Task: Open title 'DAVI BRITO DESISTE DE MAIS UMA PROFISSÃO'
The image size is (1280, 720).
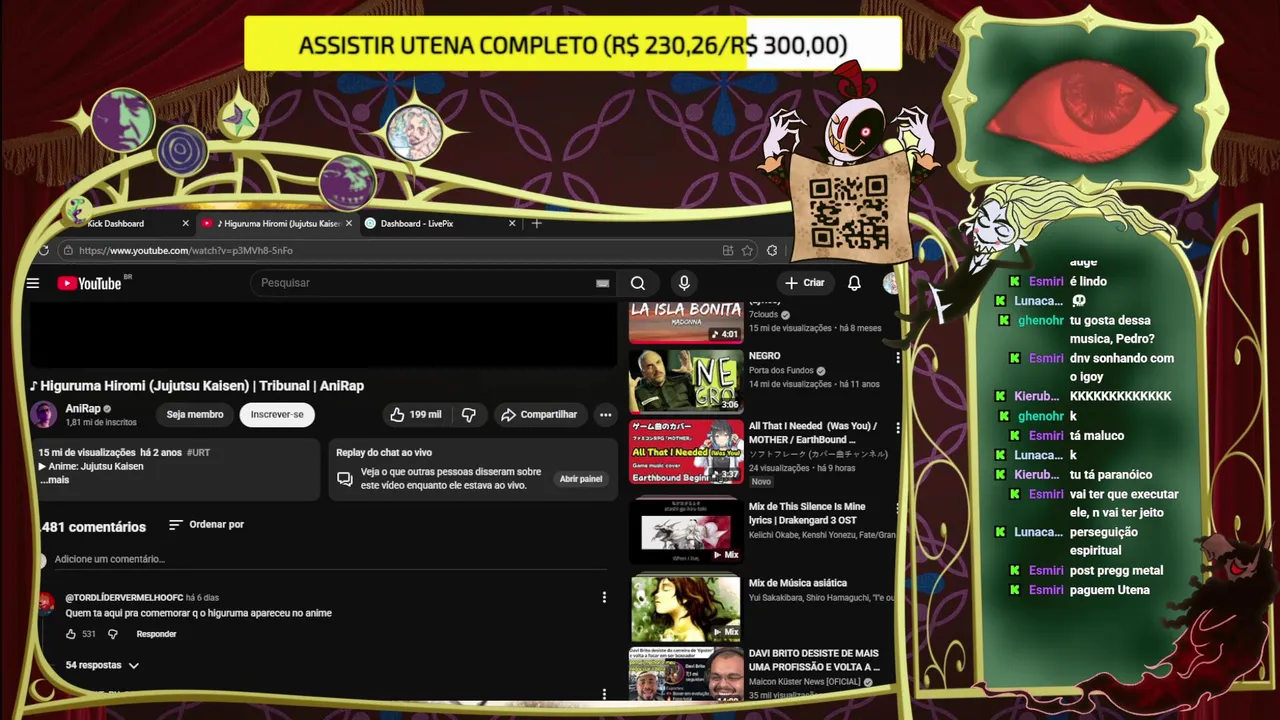Action: point(814,660)
